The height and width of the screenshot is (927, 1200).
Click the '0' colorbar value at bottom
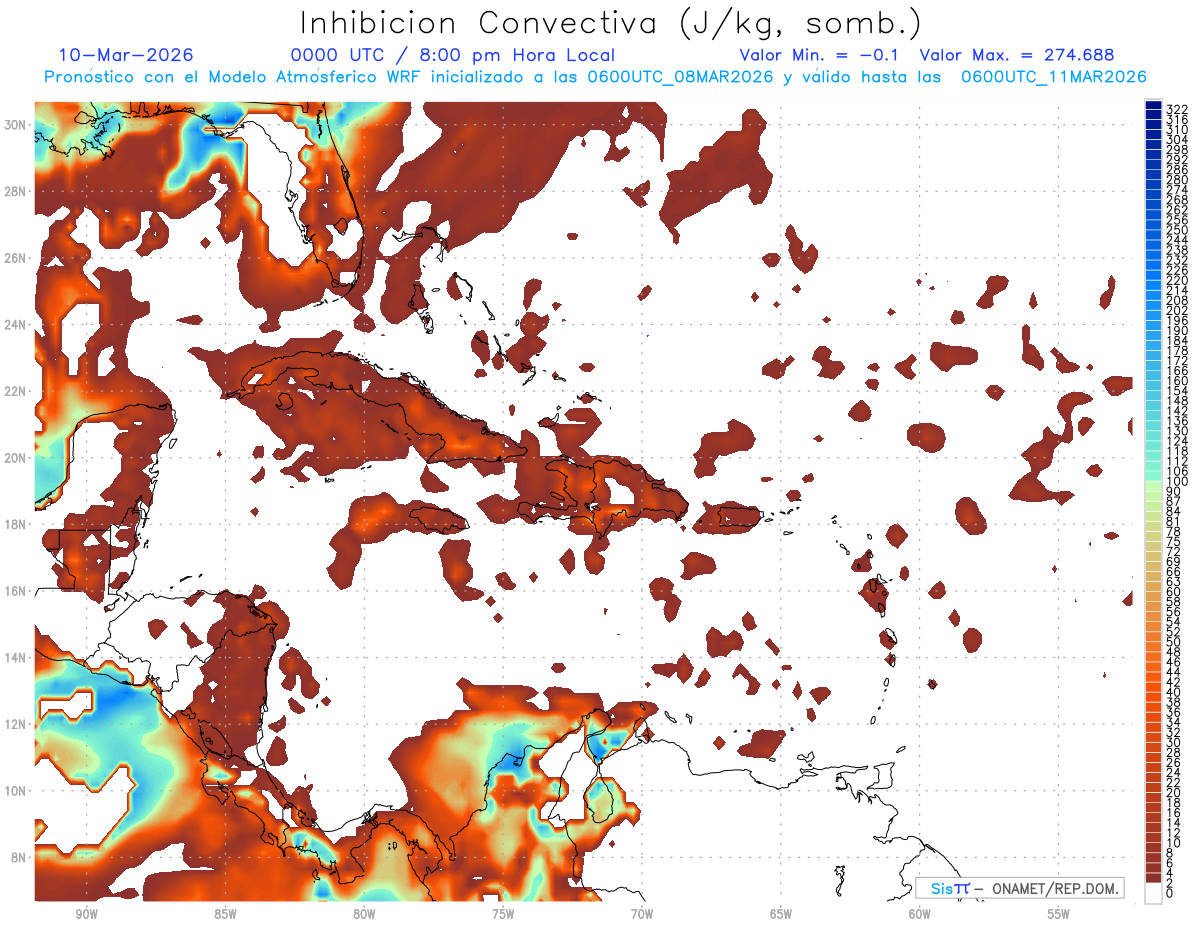coord(1169,894)
